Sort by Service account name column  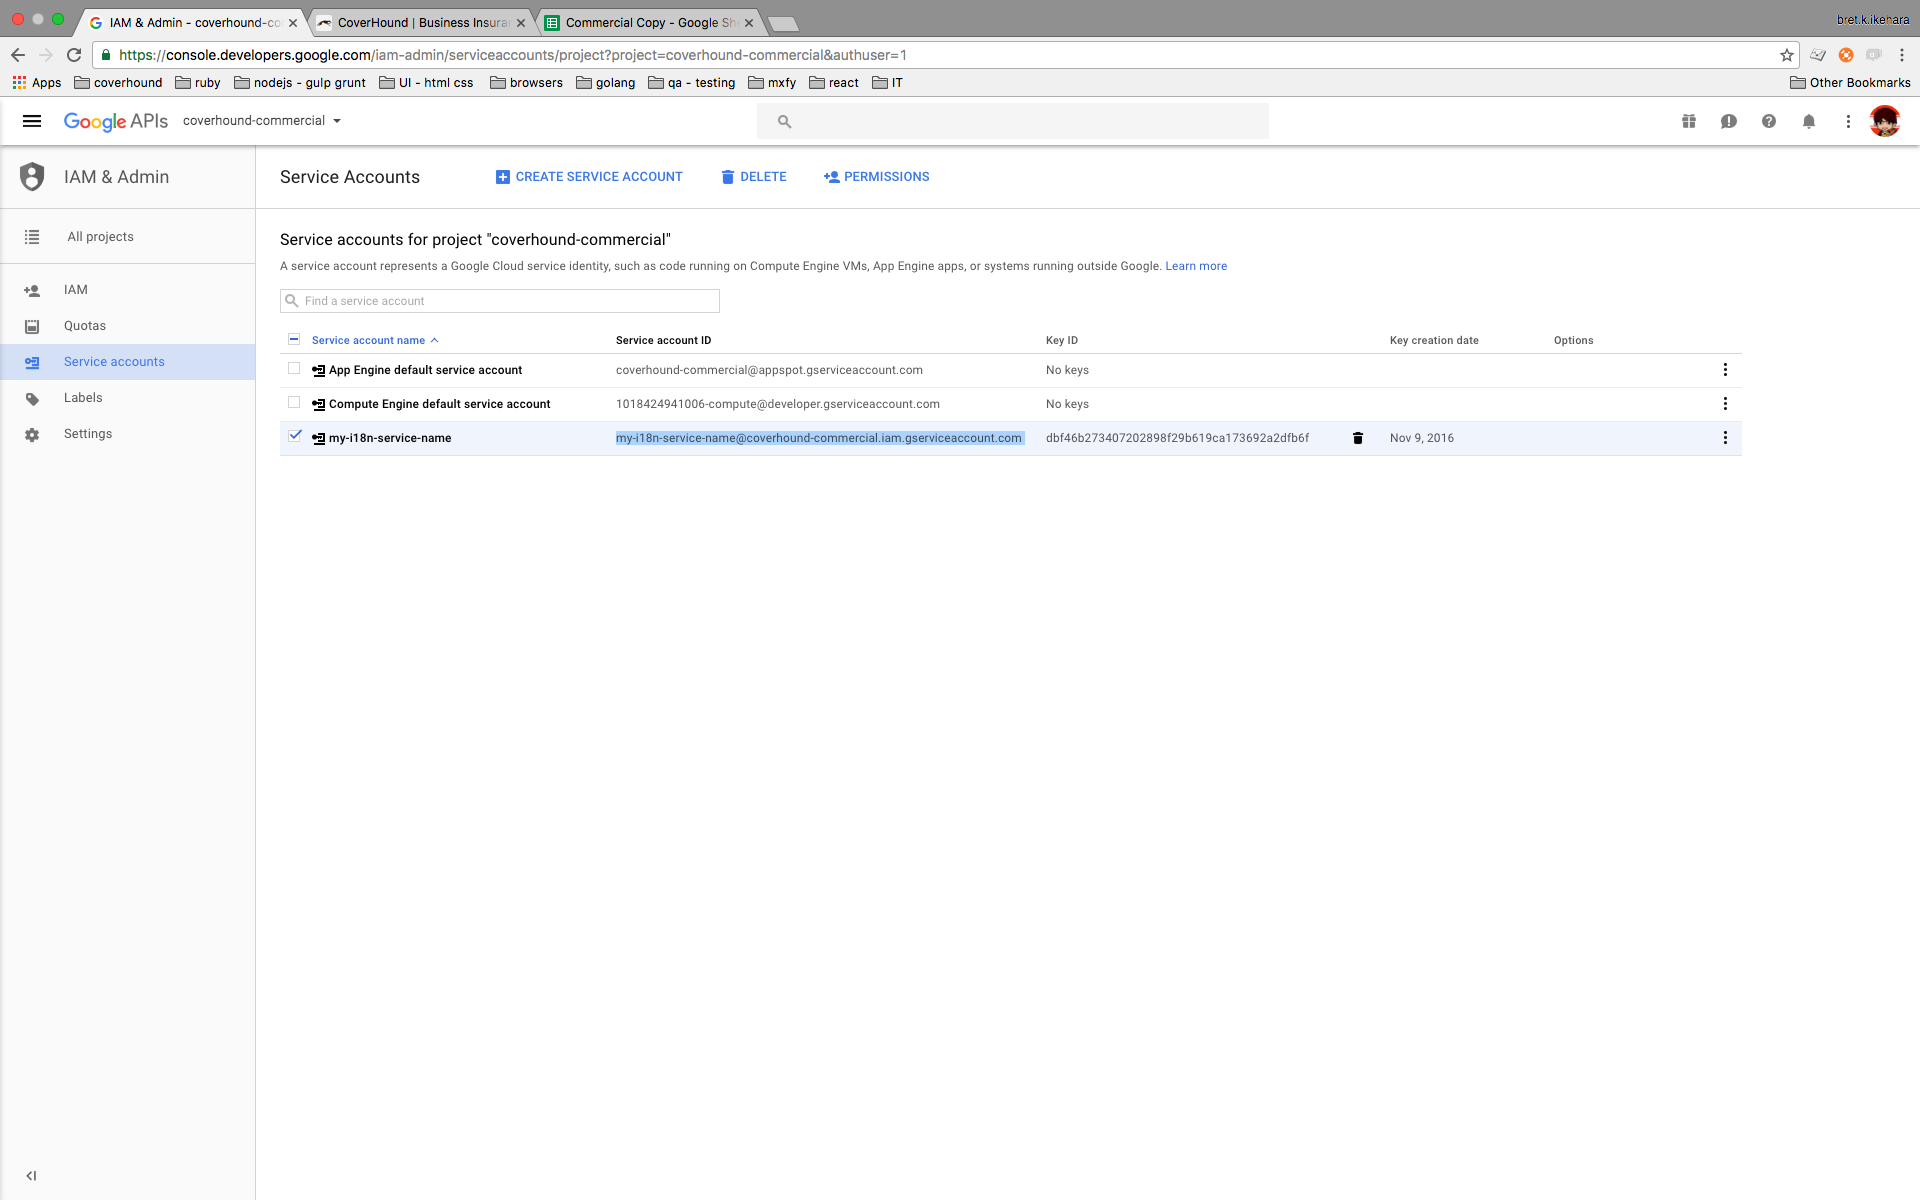(368, 340)
